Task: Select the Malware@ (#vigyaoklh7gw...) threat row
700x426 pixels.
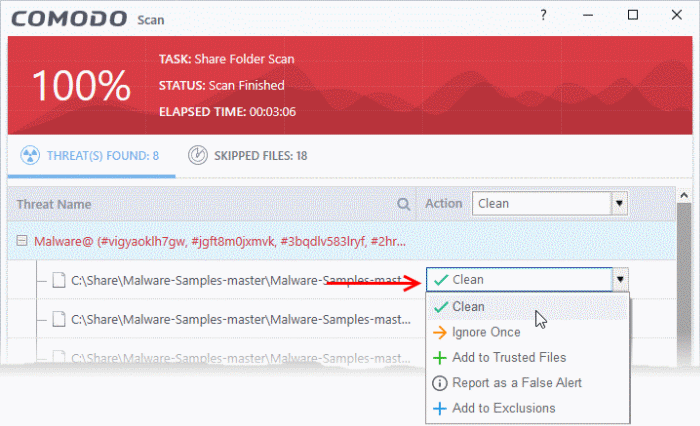Action: [342, 242]
